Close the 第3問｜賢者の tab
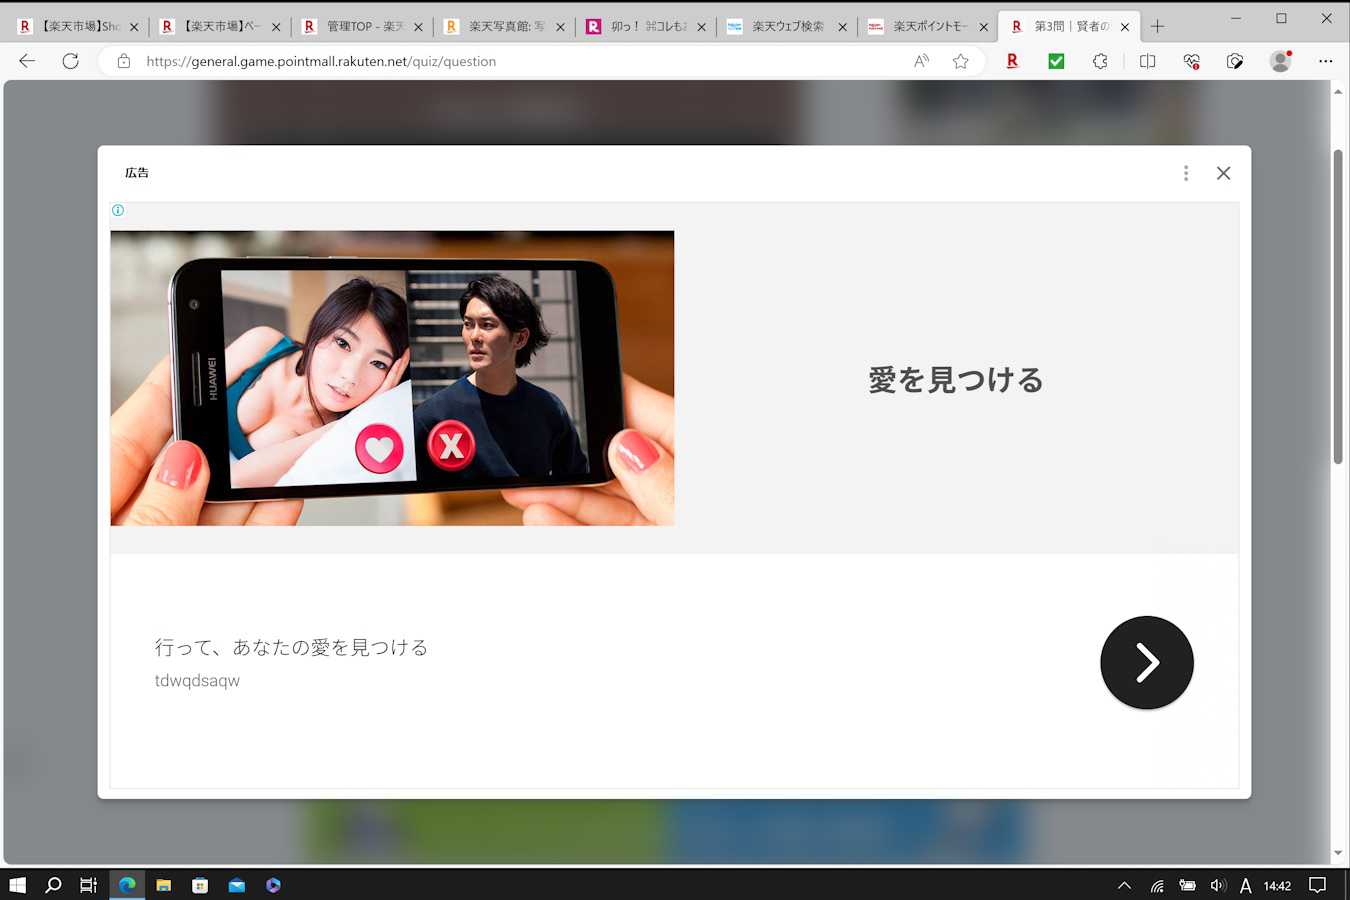 (1125, 27)
